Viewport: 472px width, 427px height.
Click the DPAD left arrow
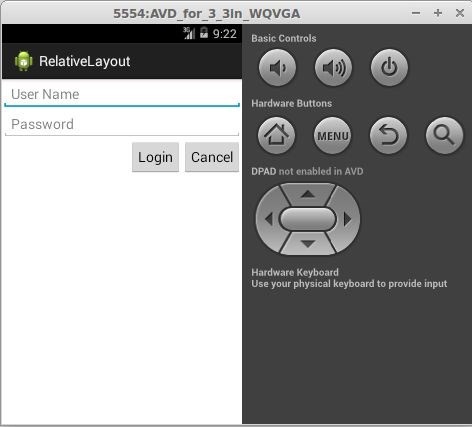[269, 219]
